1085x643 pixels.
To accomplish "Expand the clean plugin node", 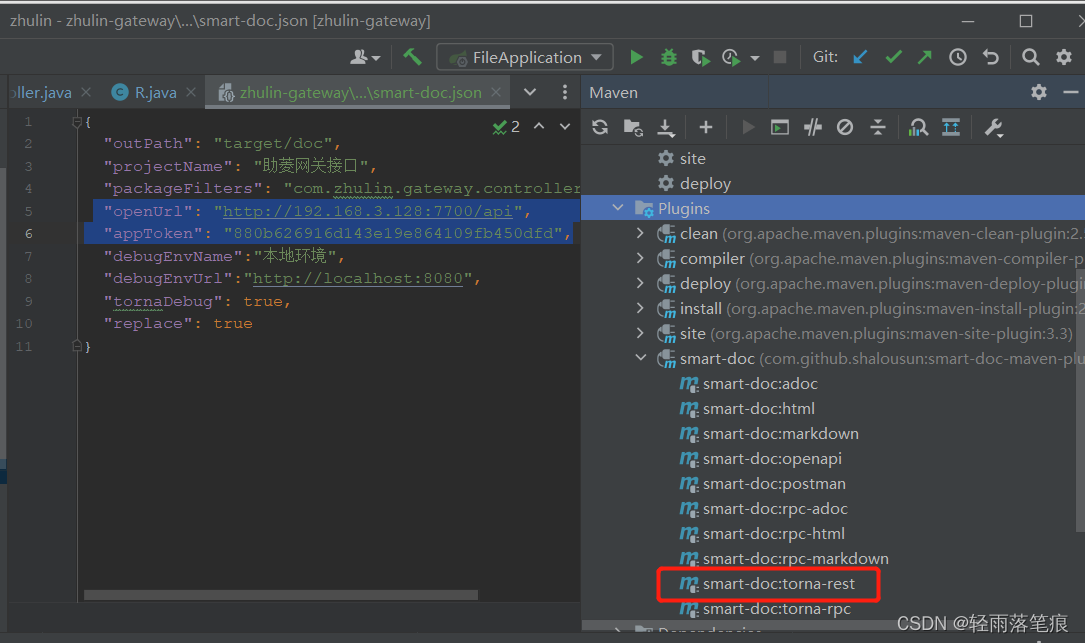I will pos(641,233).
